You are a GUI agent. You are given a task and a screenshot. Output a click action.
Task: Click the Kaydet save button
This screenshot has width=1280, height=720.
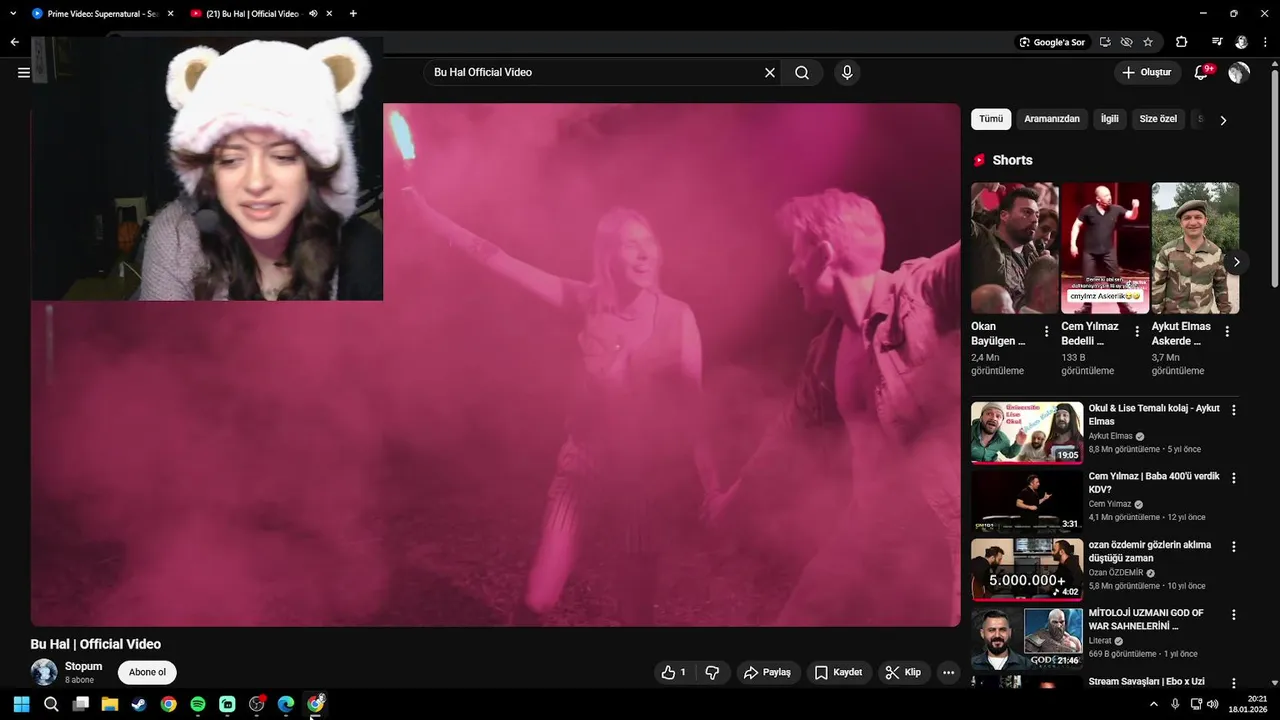pos(838,673)
